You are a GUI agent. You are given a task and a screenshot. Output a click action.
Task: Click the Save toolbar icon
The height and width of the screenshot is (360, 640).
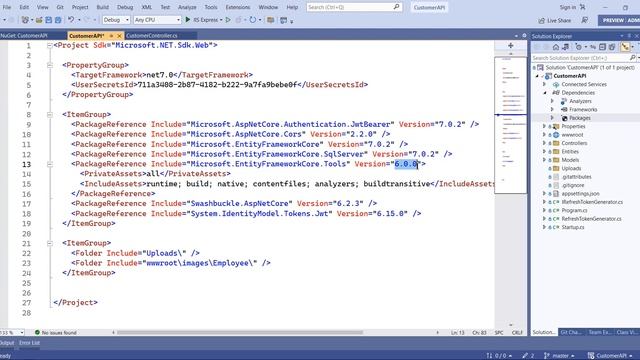coord(49,20)
